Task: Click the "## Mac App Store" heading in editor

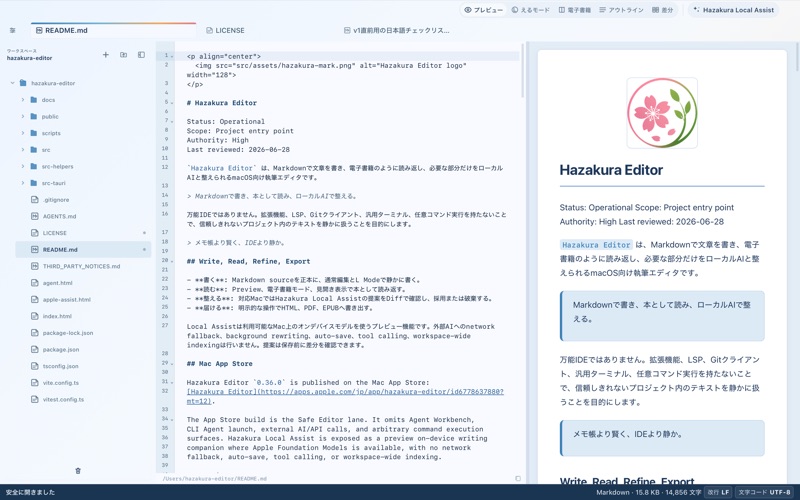Action: point(219,364)
